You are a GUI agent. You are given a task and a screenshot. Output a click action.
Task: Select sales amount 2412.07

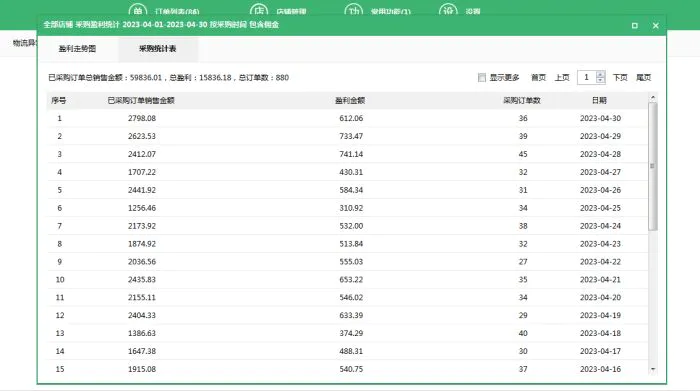pos(142,154)
